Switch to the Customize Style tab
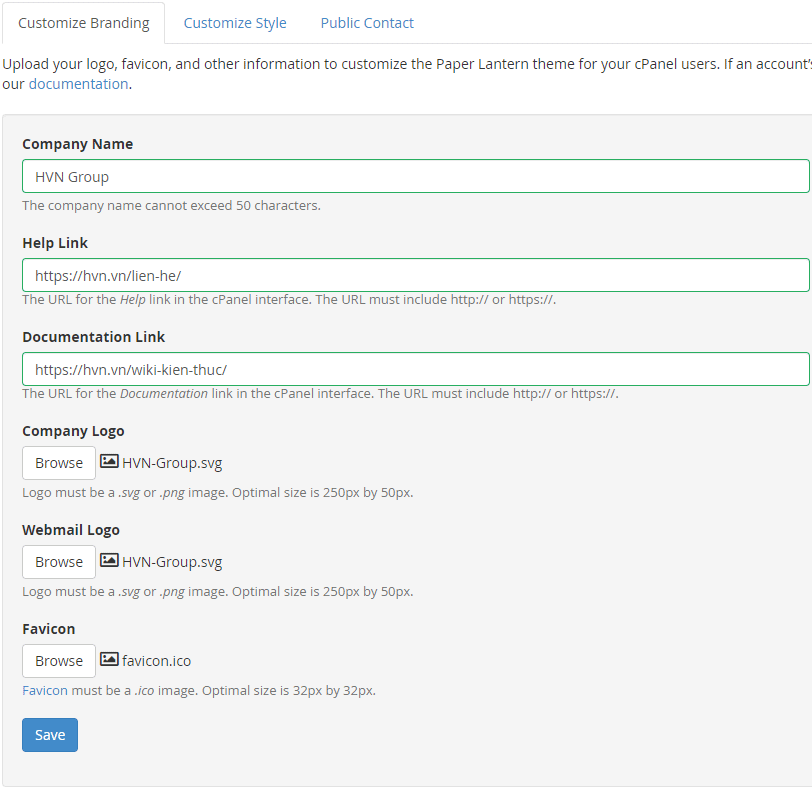812x790 pixels. click(x=235, y=23)
